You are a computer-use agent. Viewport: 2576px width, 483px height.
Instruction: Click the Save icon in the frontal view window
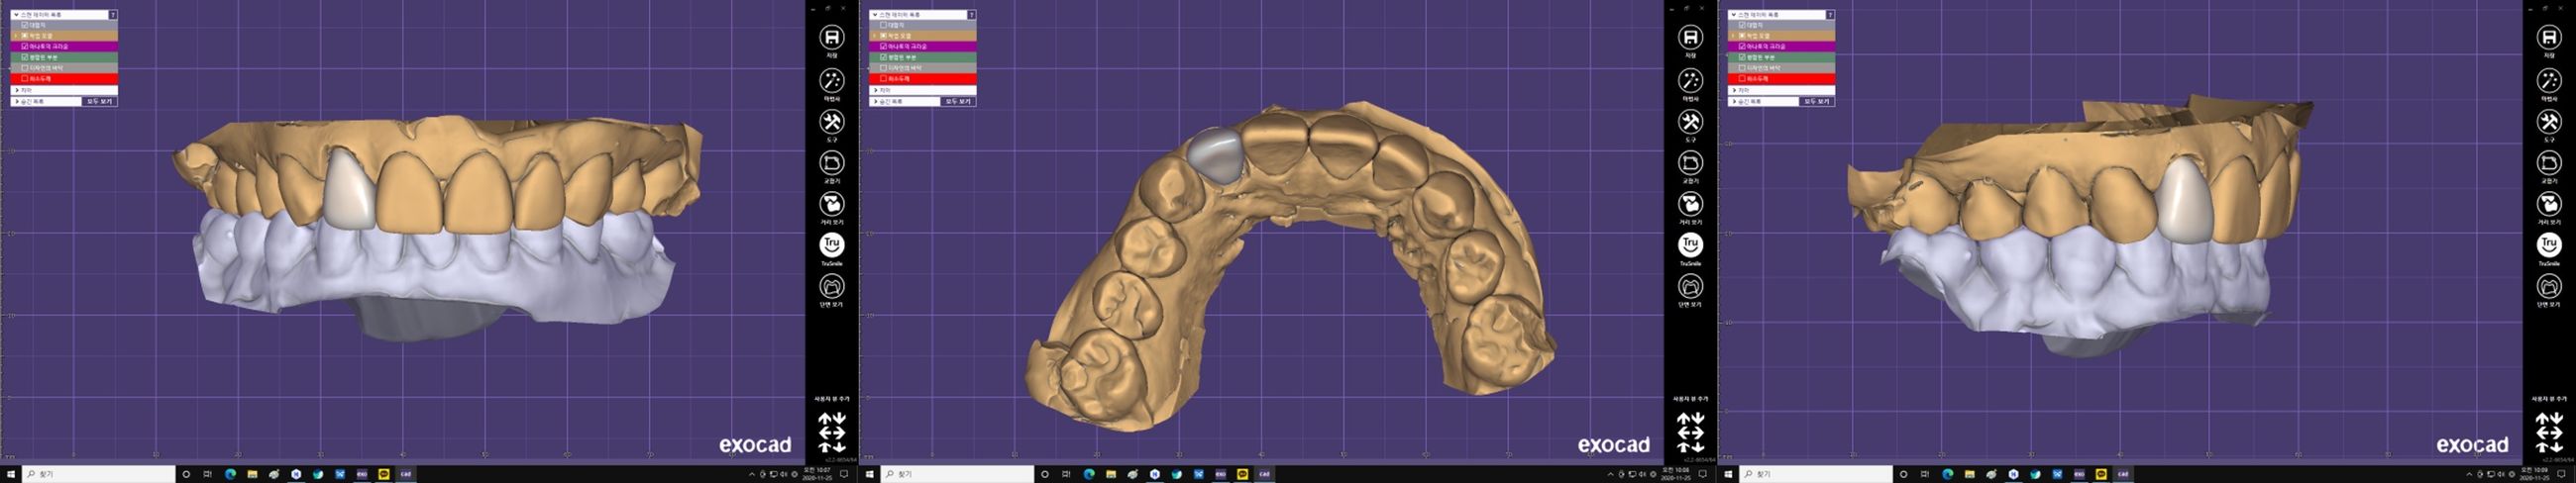point(831,37)
